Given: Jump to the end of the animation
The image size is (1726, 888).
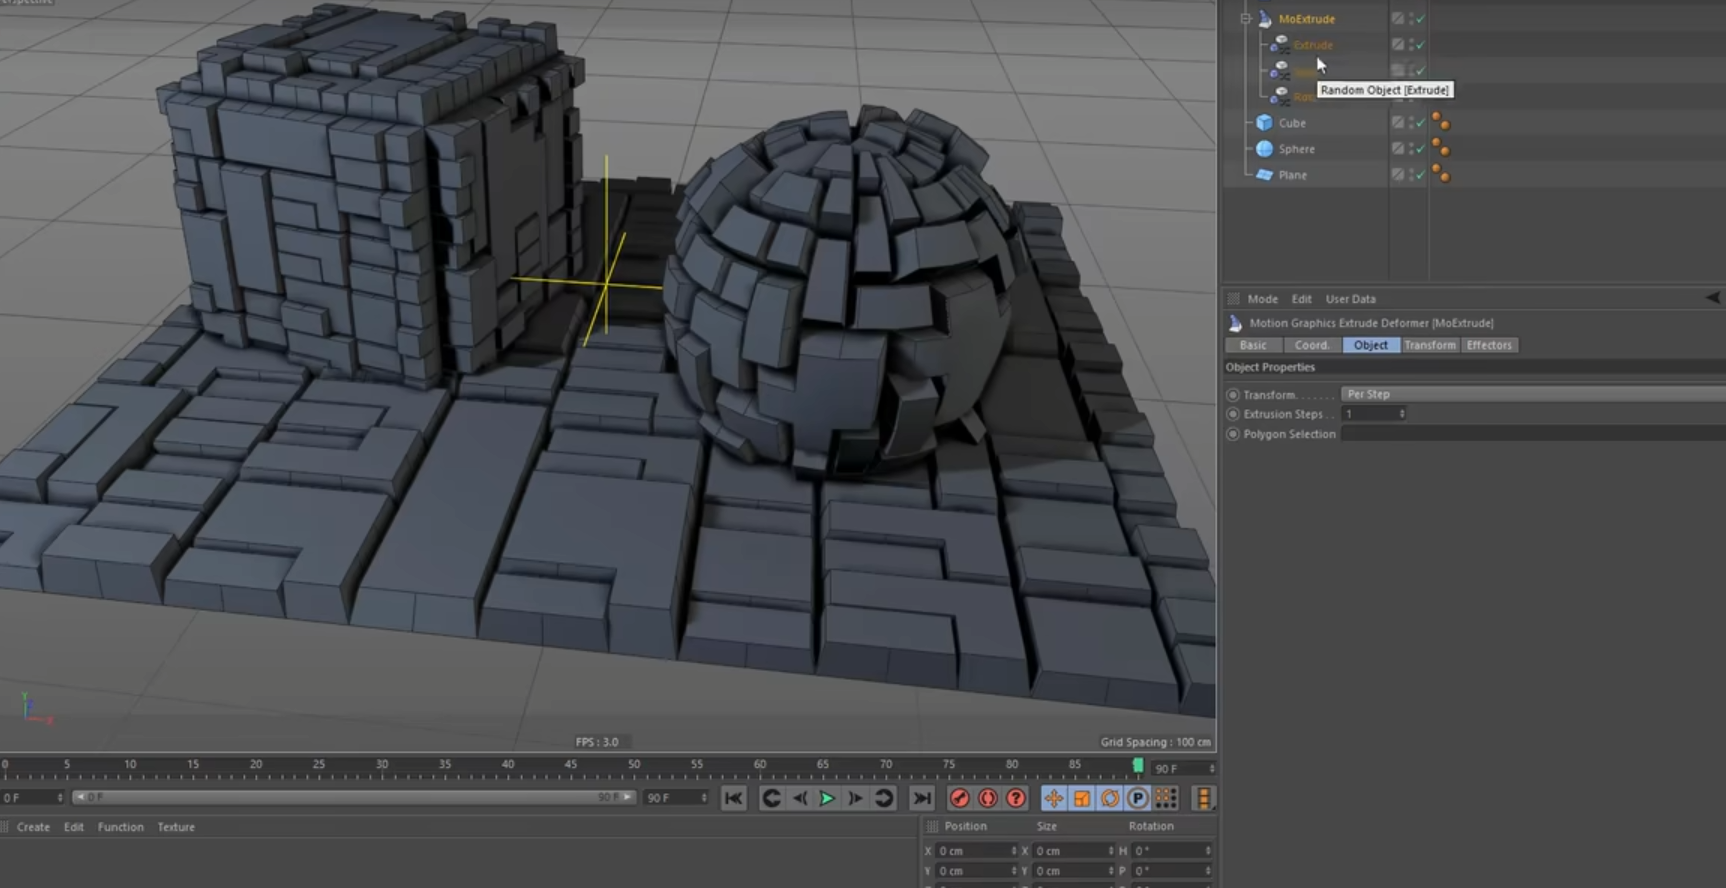Looking at the screenshot, I should point(921,798).
